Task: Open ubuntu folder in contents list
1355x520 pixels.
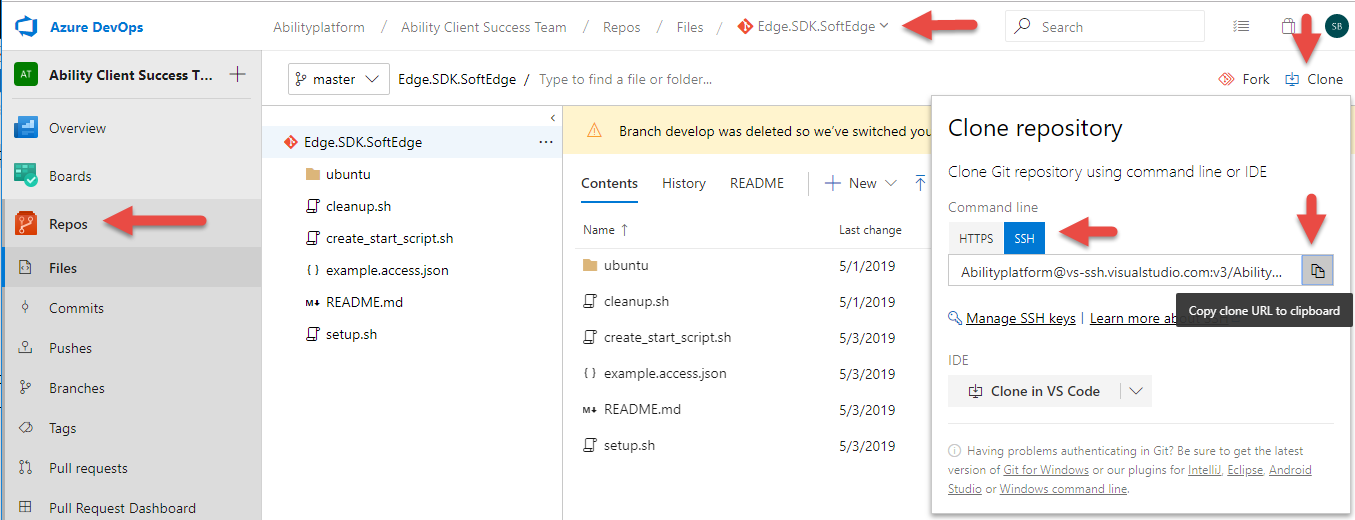Action: [x=626, y=265]
